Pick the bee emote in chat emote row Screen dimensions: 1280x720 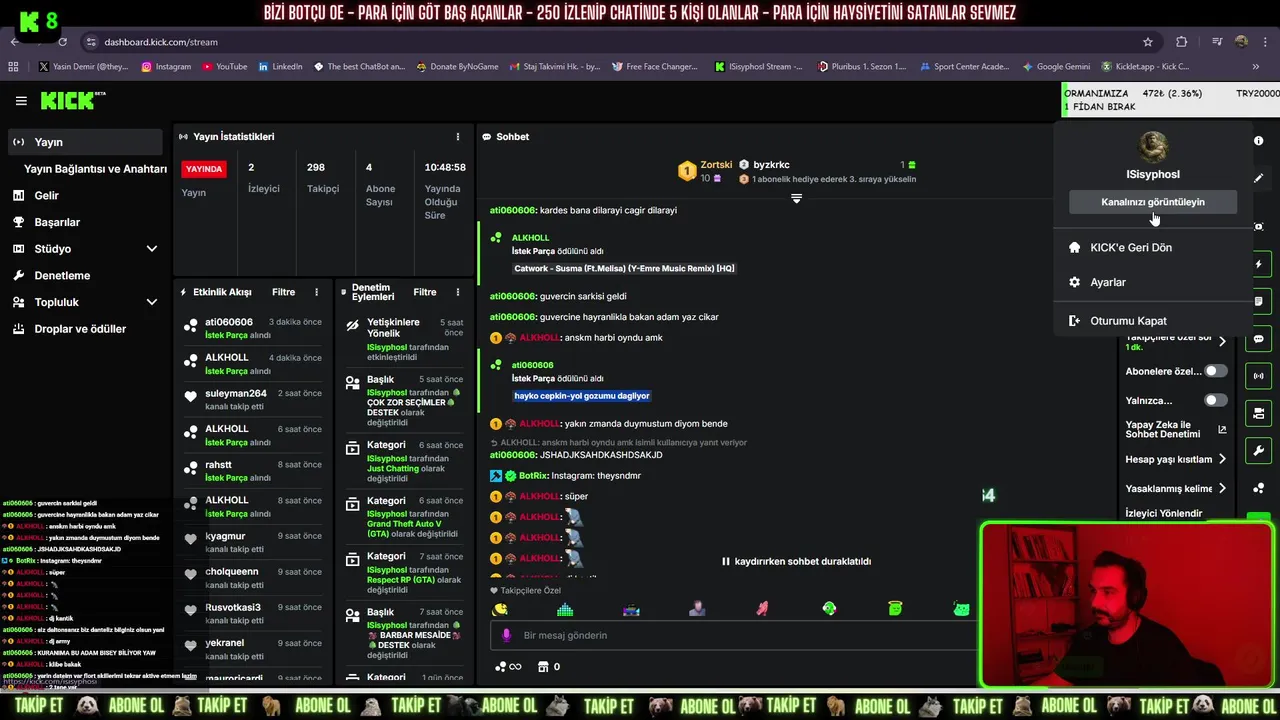pos(500,609)
